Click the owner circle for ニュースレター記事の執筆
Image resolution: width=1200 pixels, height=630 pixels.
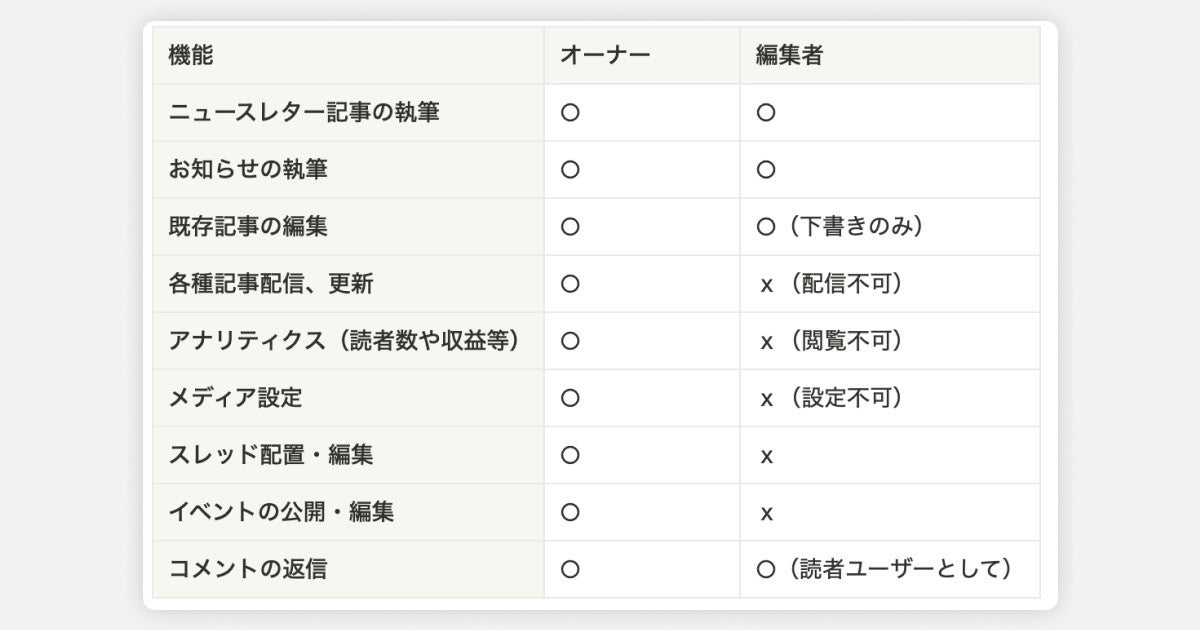click(x=570, y=113)
